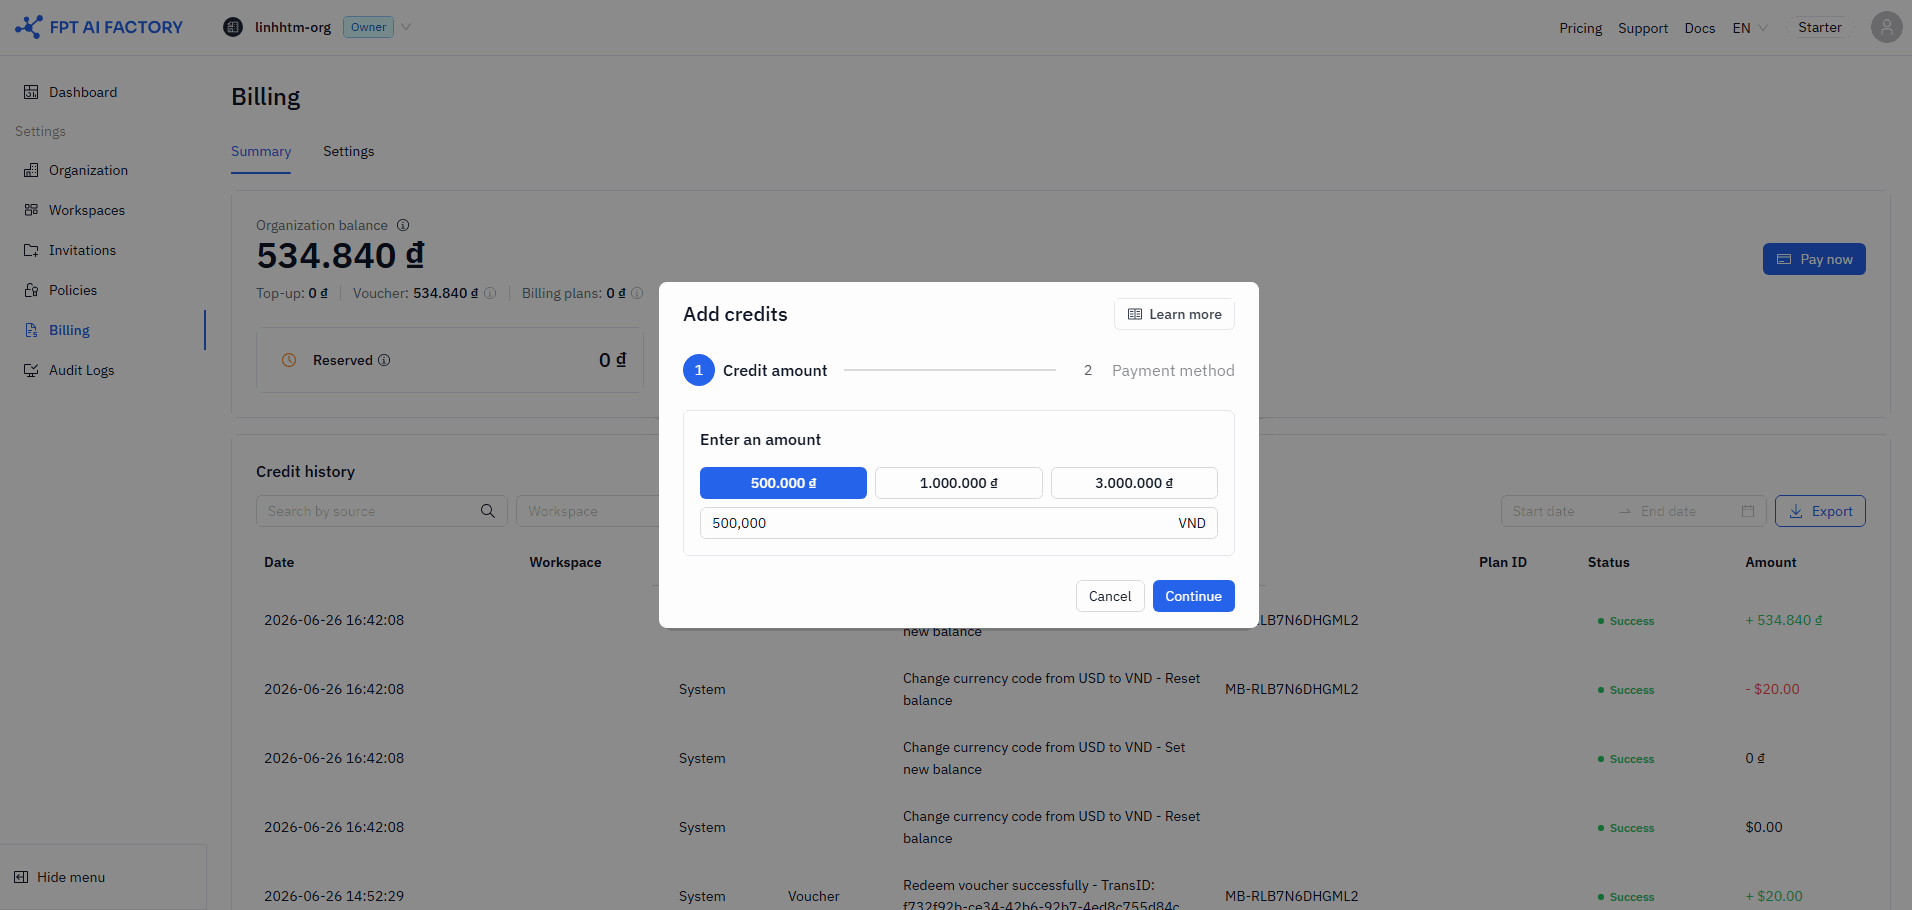Open the Docs link
1912x910 pixels.
point(1699,28)
